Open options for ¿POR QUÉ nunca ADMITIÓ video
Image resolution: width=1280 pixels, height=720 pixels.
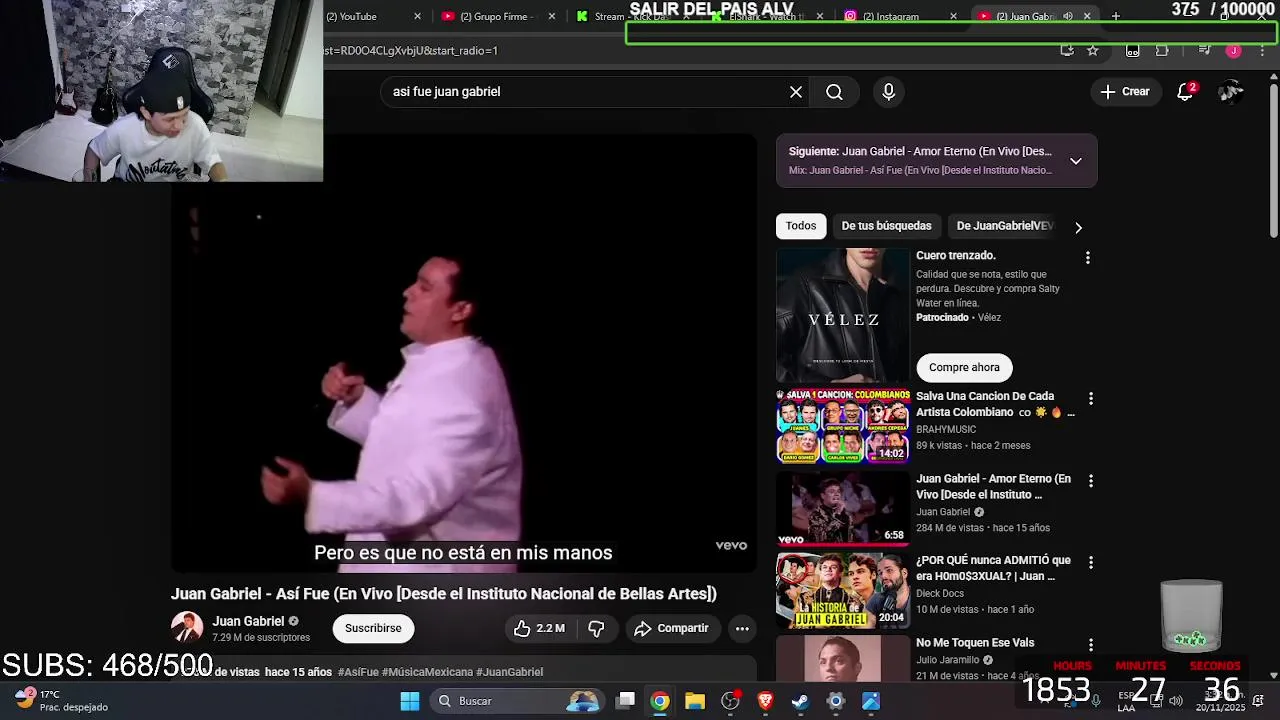coord(1091,563)
